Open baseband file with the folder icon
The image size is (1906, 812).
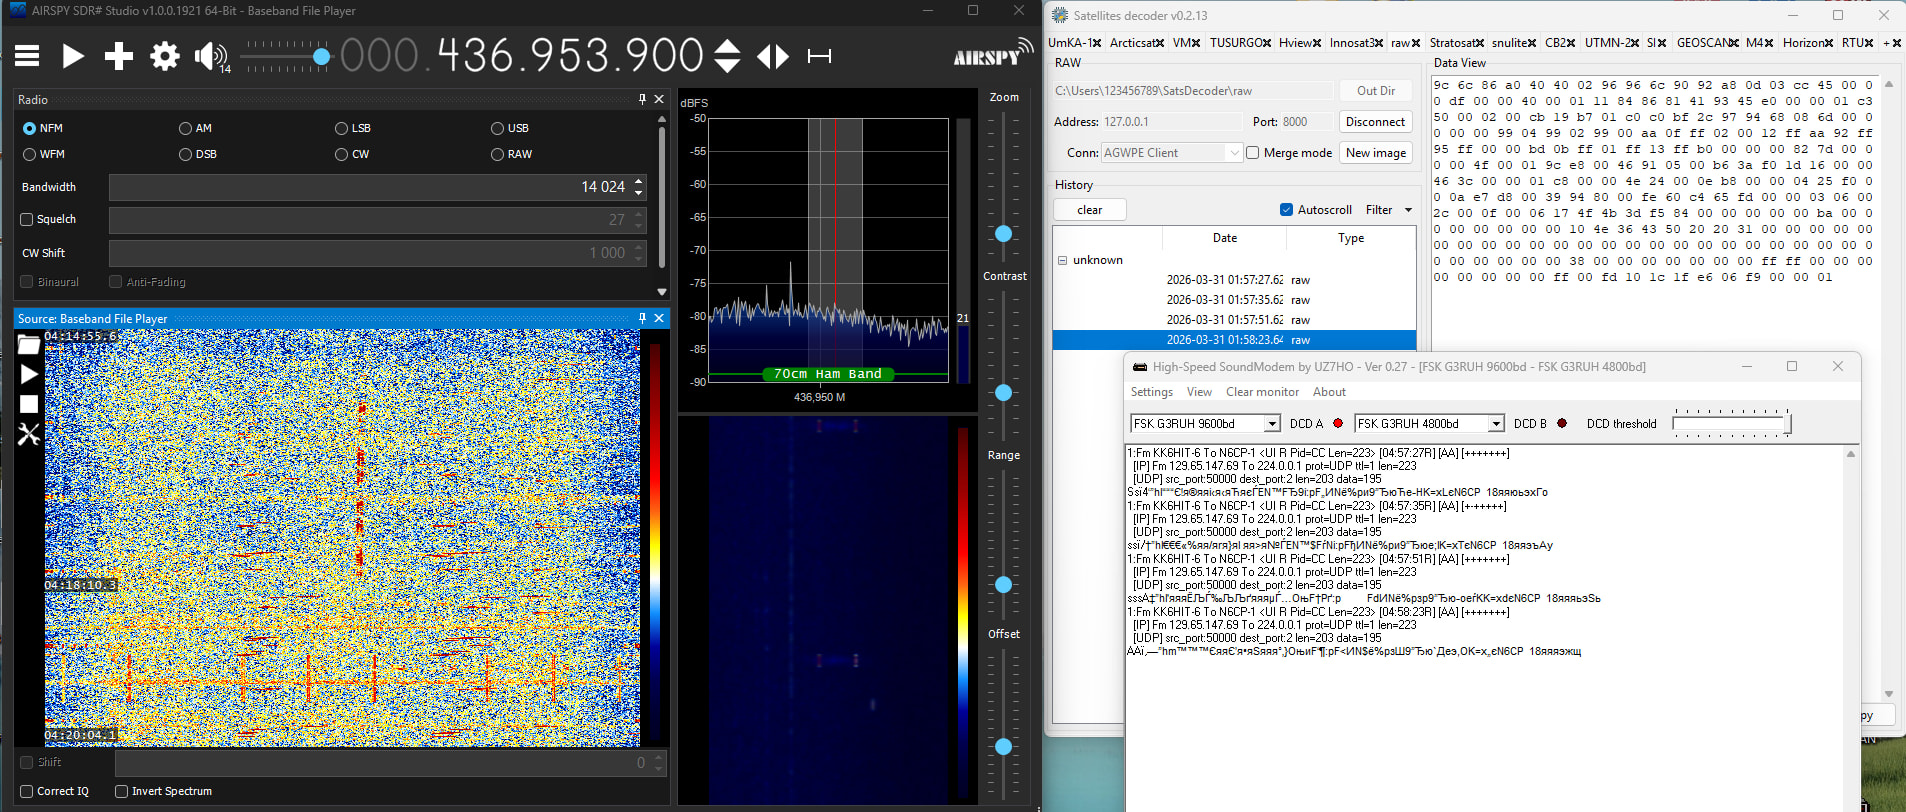pos(29,345)
